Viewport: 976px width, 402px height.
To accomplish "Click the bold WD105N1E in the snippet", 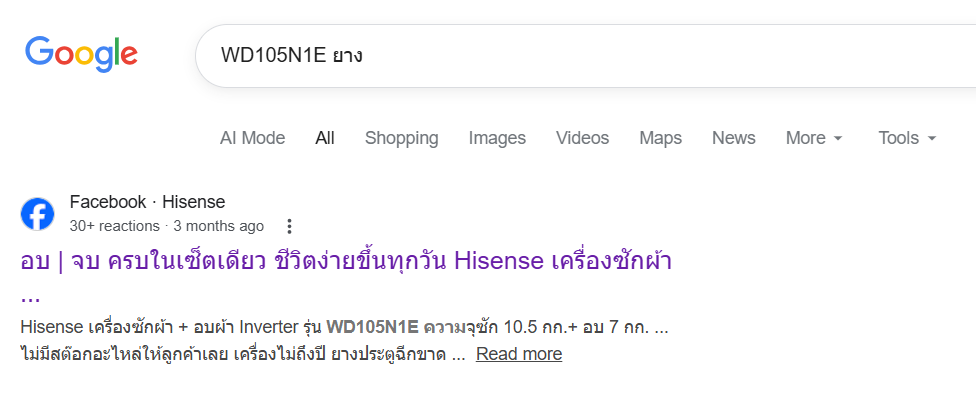I will (x=372, y=327).
